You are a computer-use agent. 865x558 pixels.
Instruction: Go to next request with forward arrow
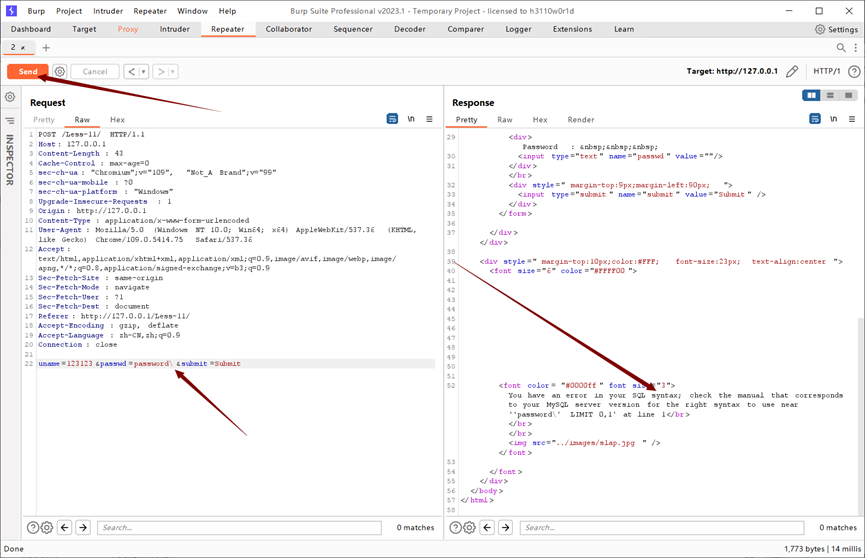[161, 72]
